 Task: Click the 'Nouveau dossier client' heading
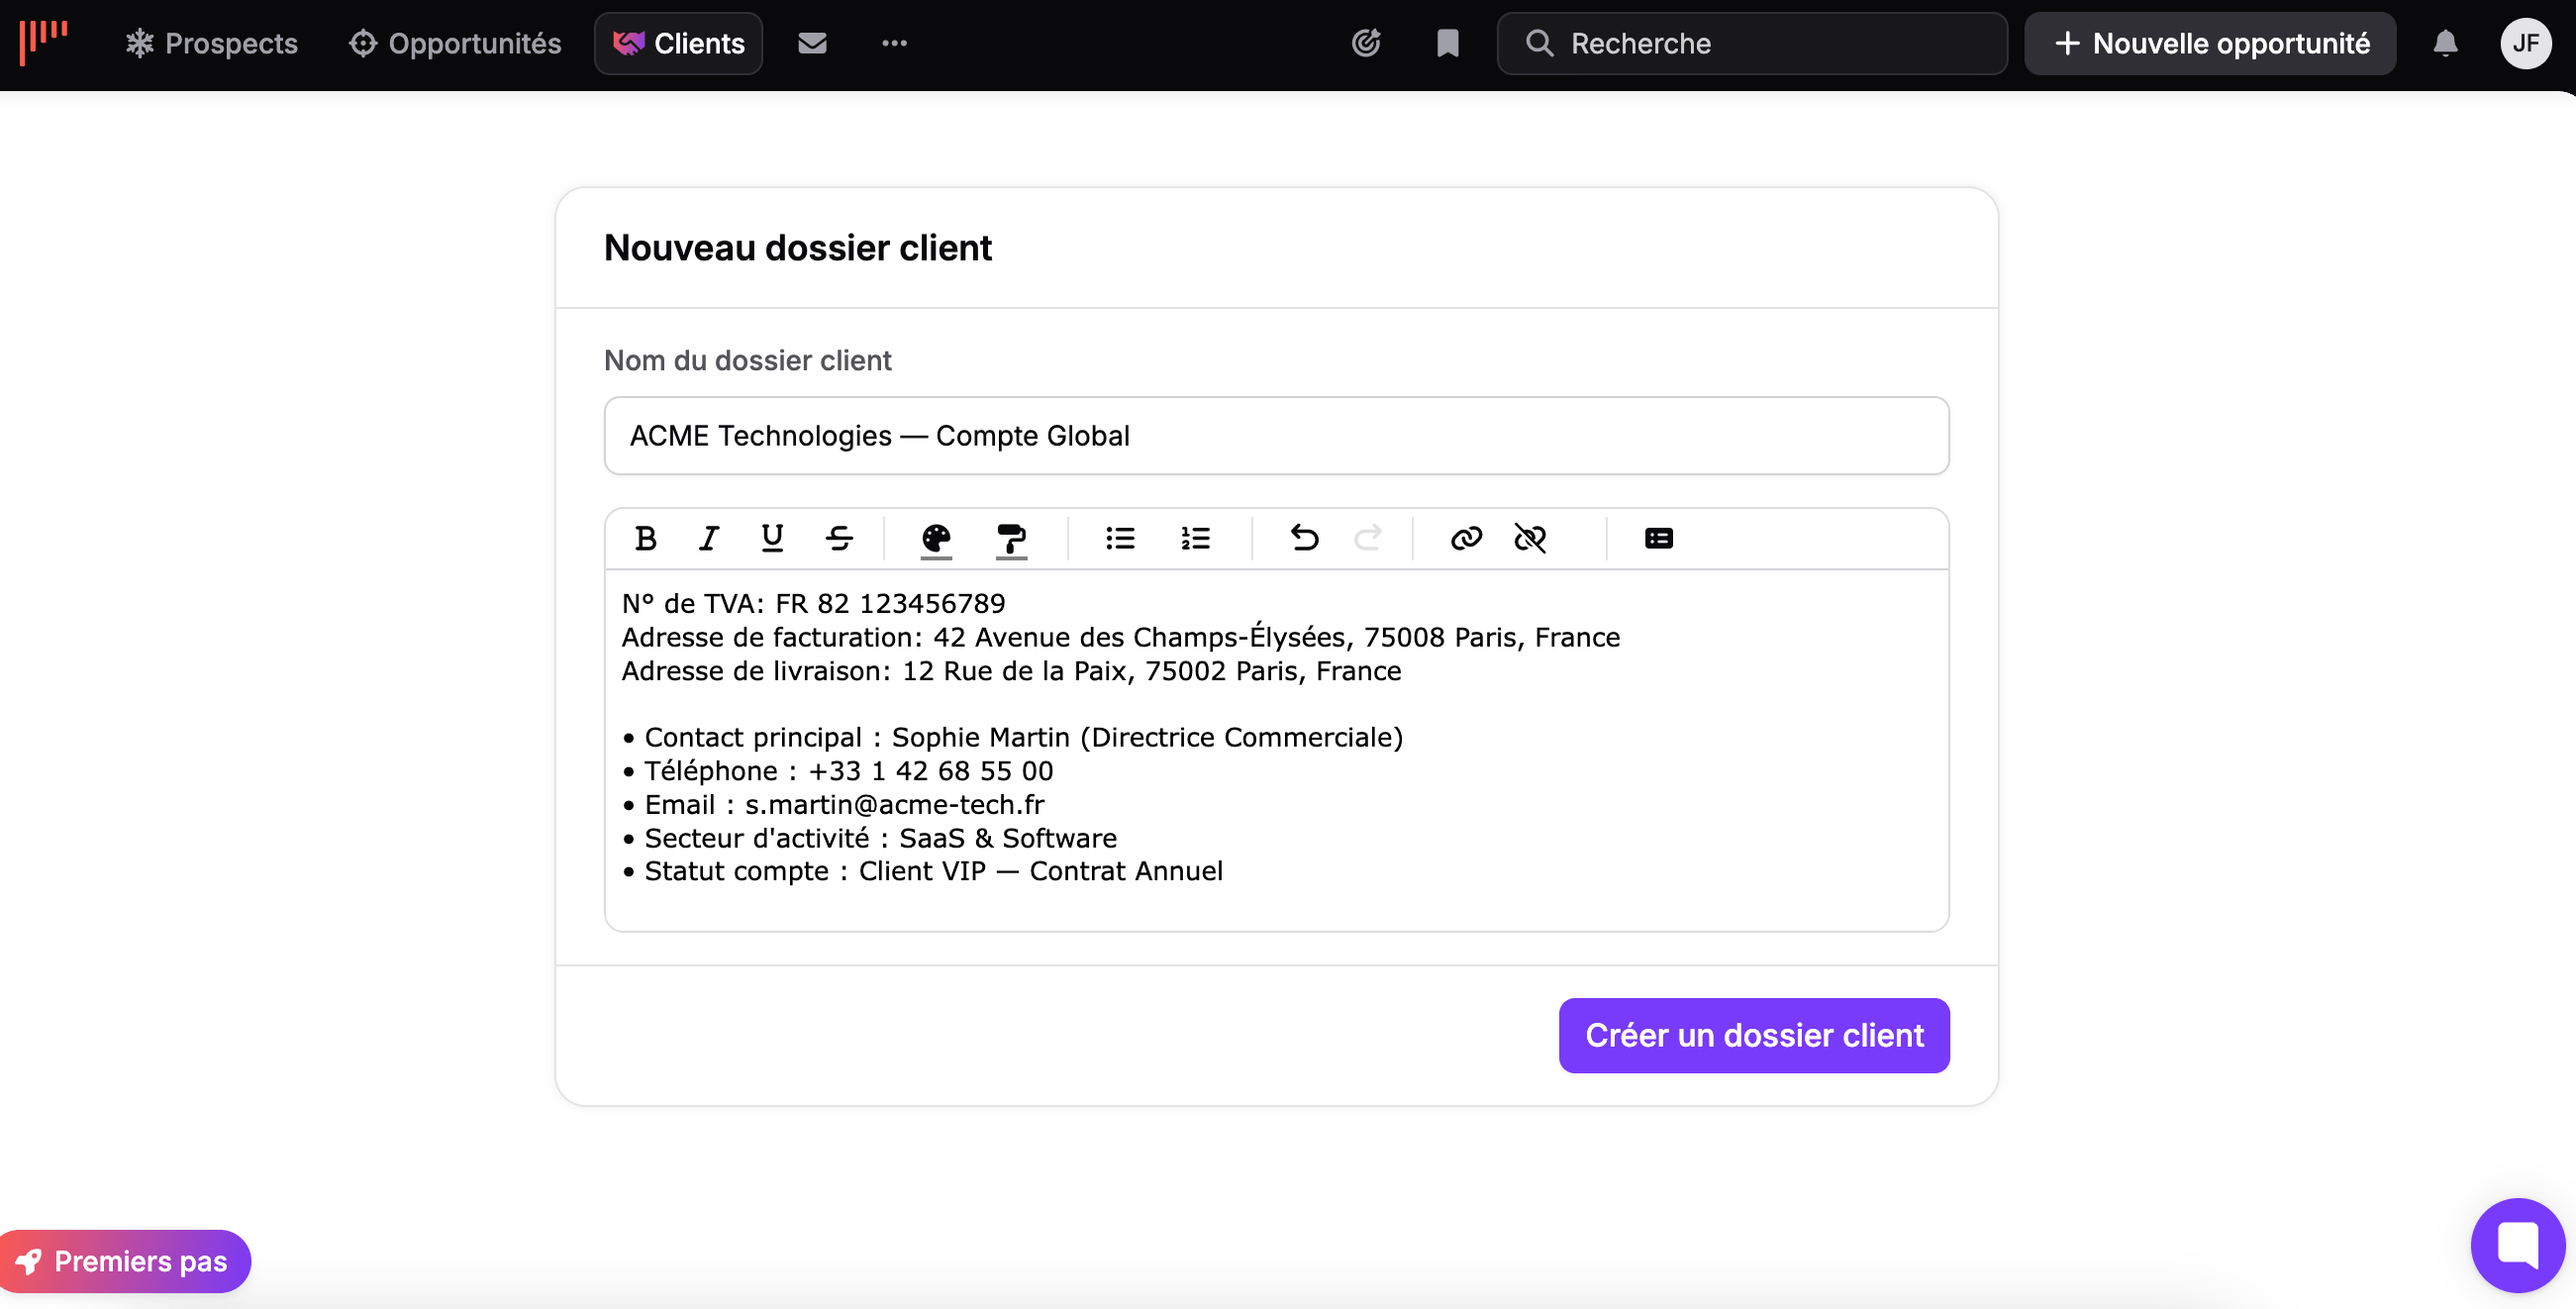(797, 248)
